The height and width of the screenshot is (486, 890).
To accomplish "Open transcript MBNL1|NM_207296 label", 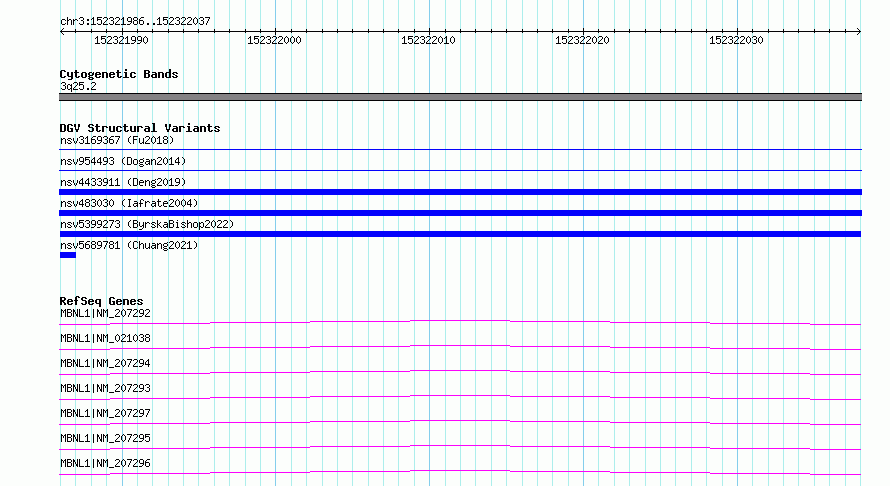I will click(x=105, y=463).
